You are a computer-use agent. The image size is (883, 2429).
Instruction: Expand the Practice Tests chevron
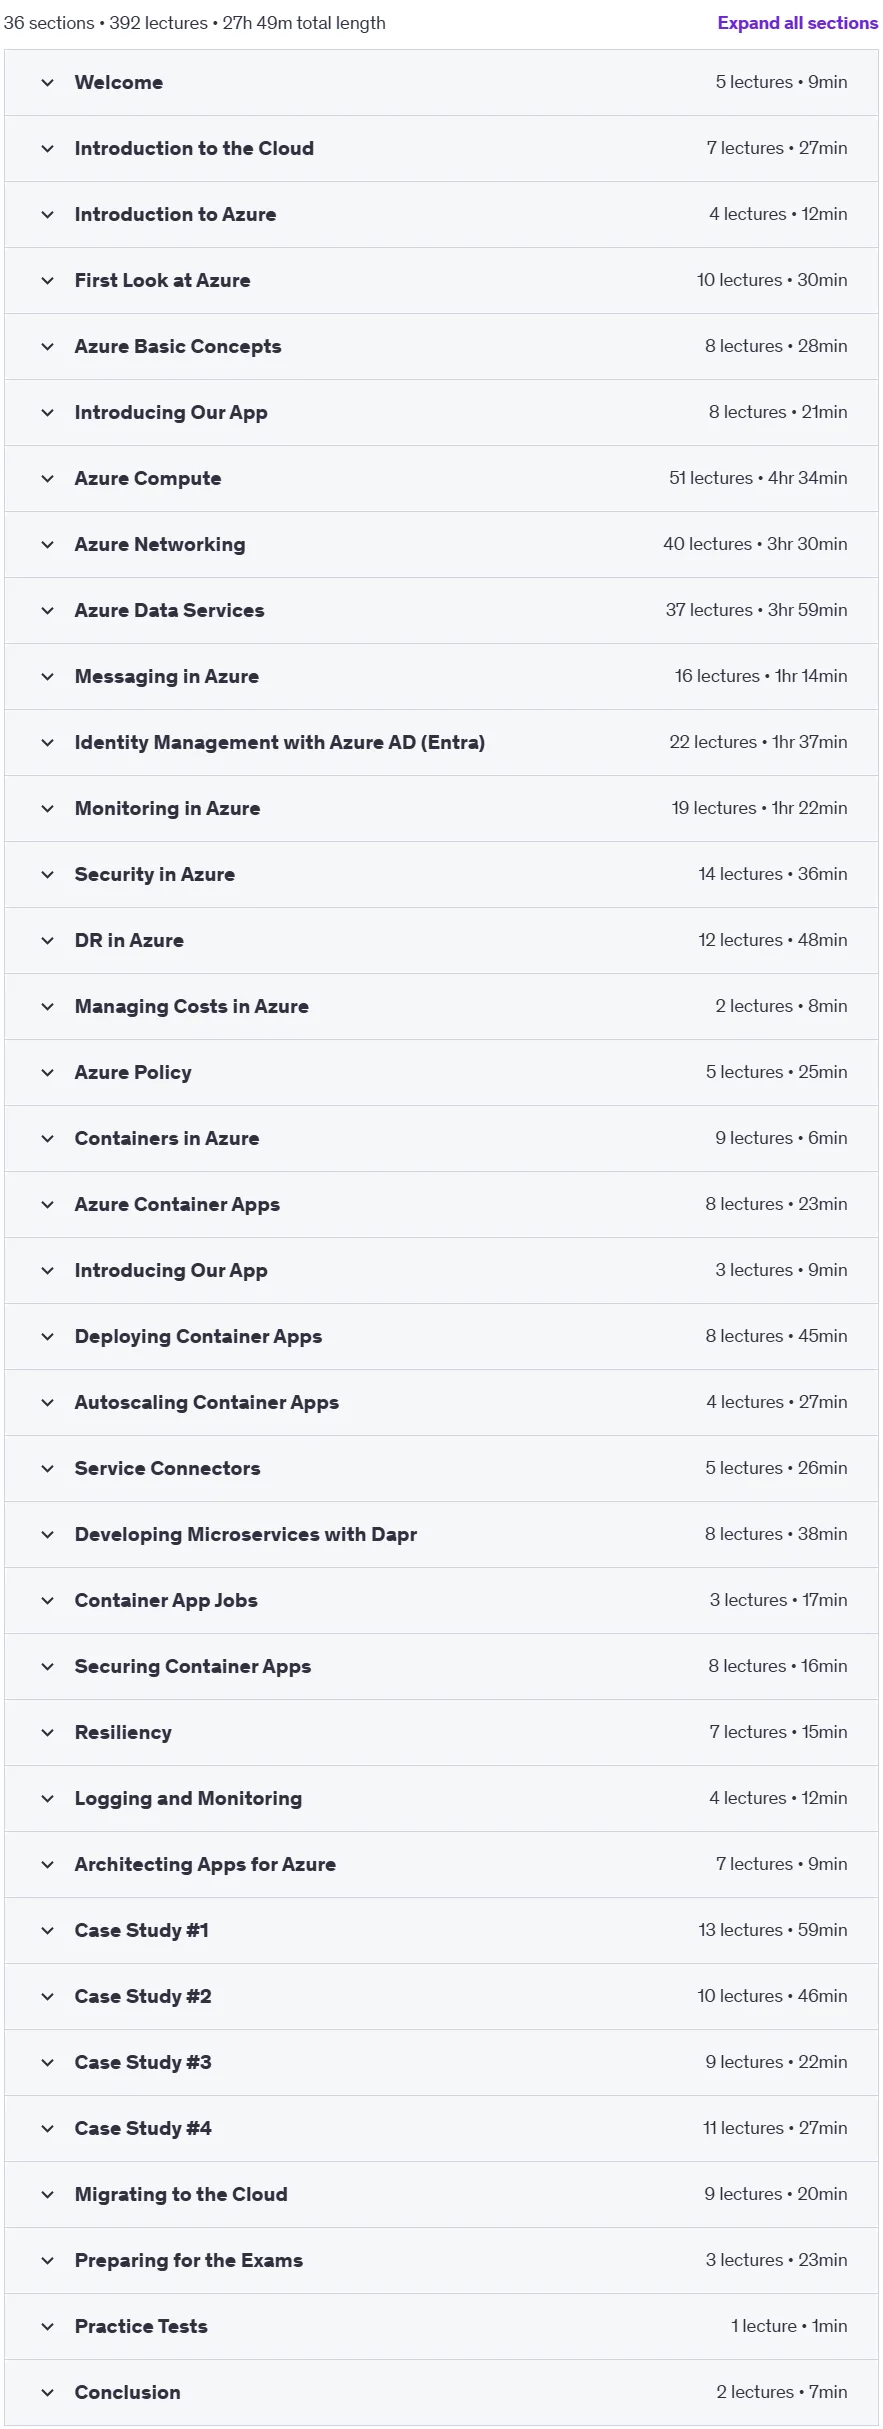point(47,2327)
